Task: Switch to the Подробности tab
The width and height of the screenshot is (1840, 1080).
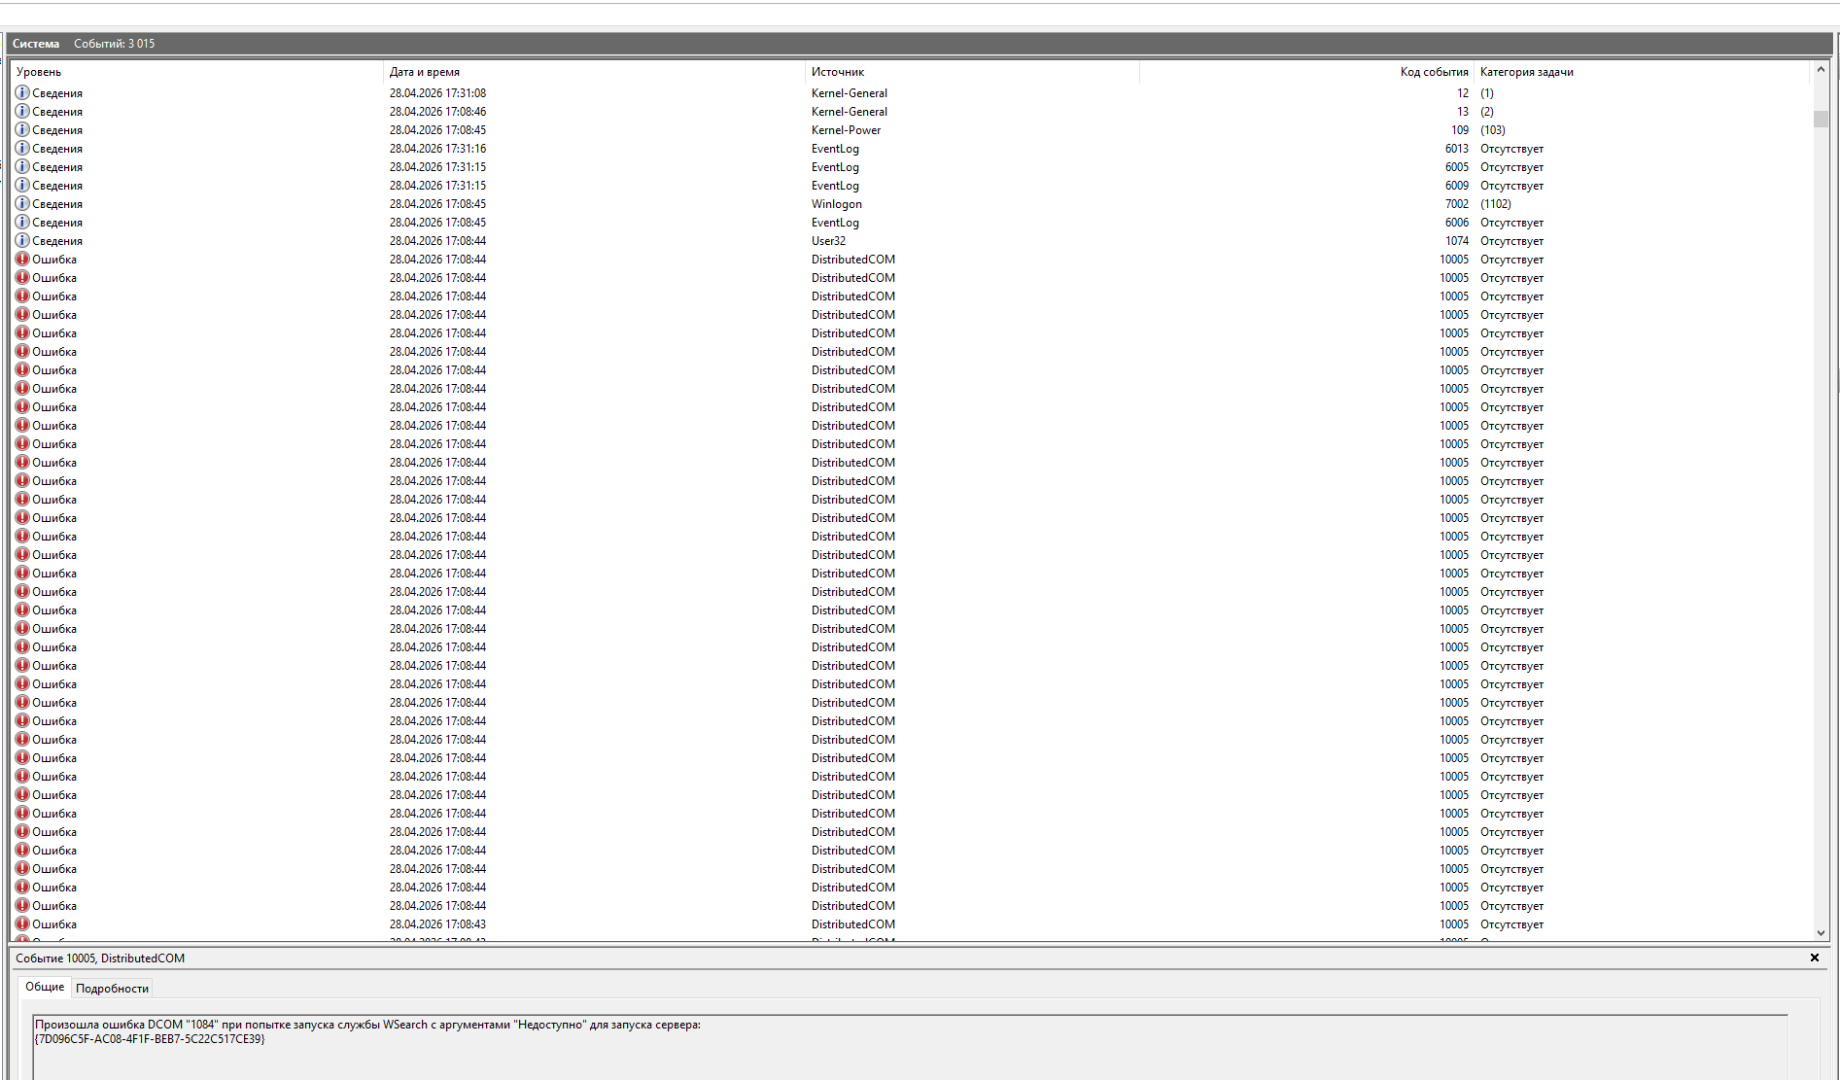Action: pos(112,988)
